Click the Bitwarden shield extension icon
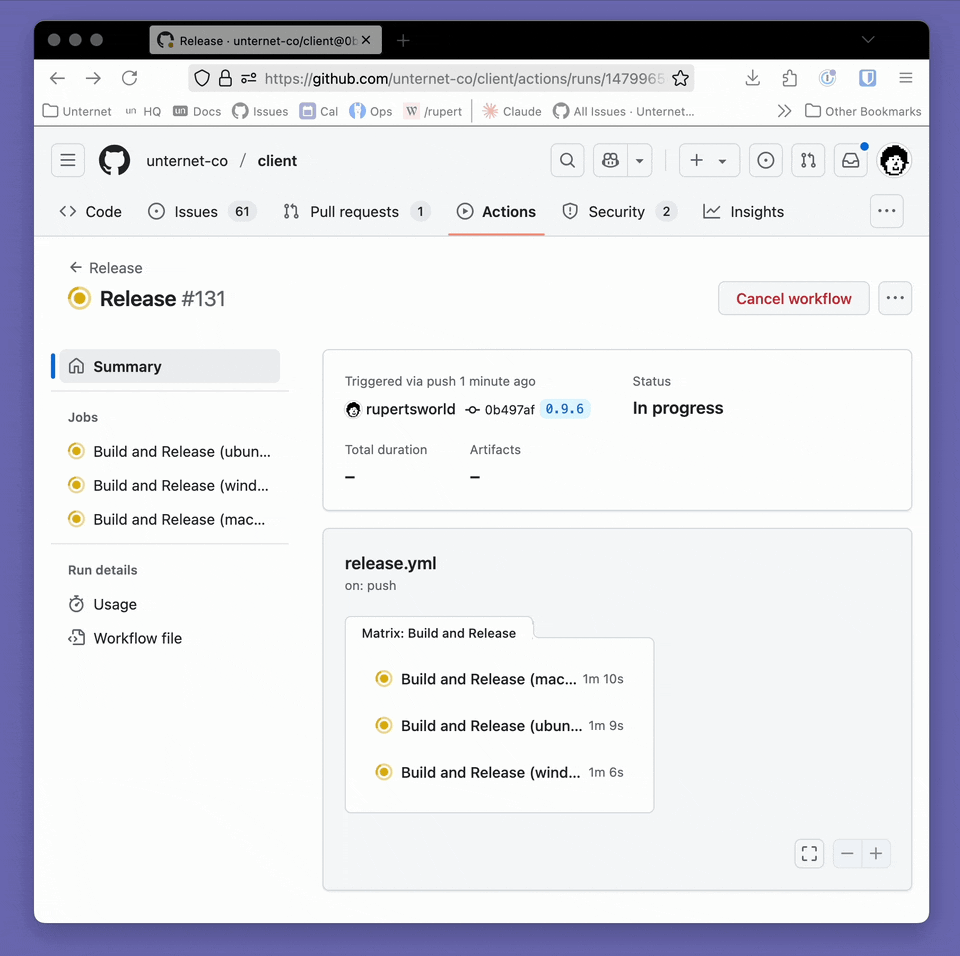960x956 pixels. tap(867, 78)
